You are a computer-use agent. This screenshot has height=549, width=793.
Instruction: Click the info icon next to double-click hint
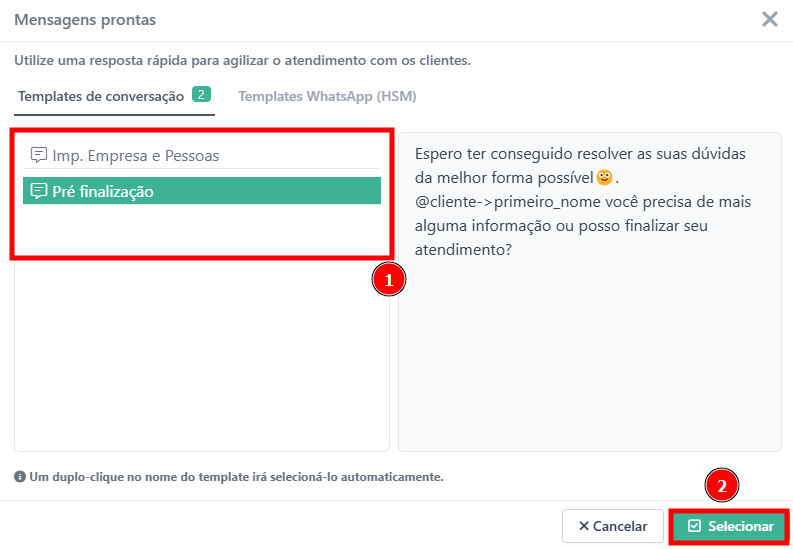tap(20, 477)
